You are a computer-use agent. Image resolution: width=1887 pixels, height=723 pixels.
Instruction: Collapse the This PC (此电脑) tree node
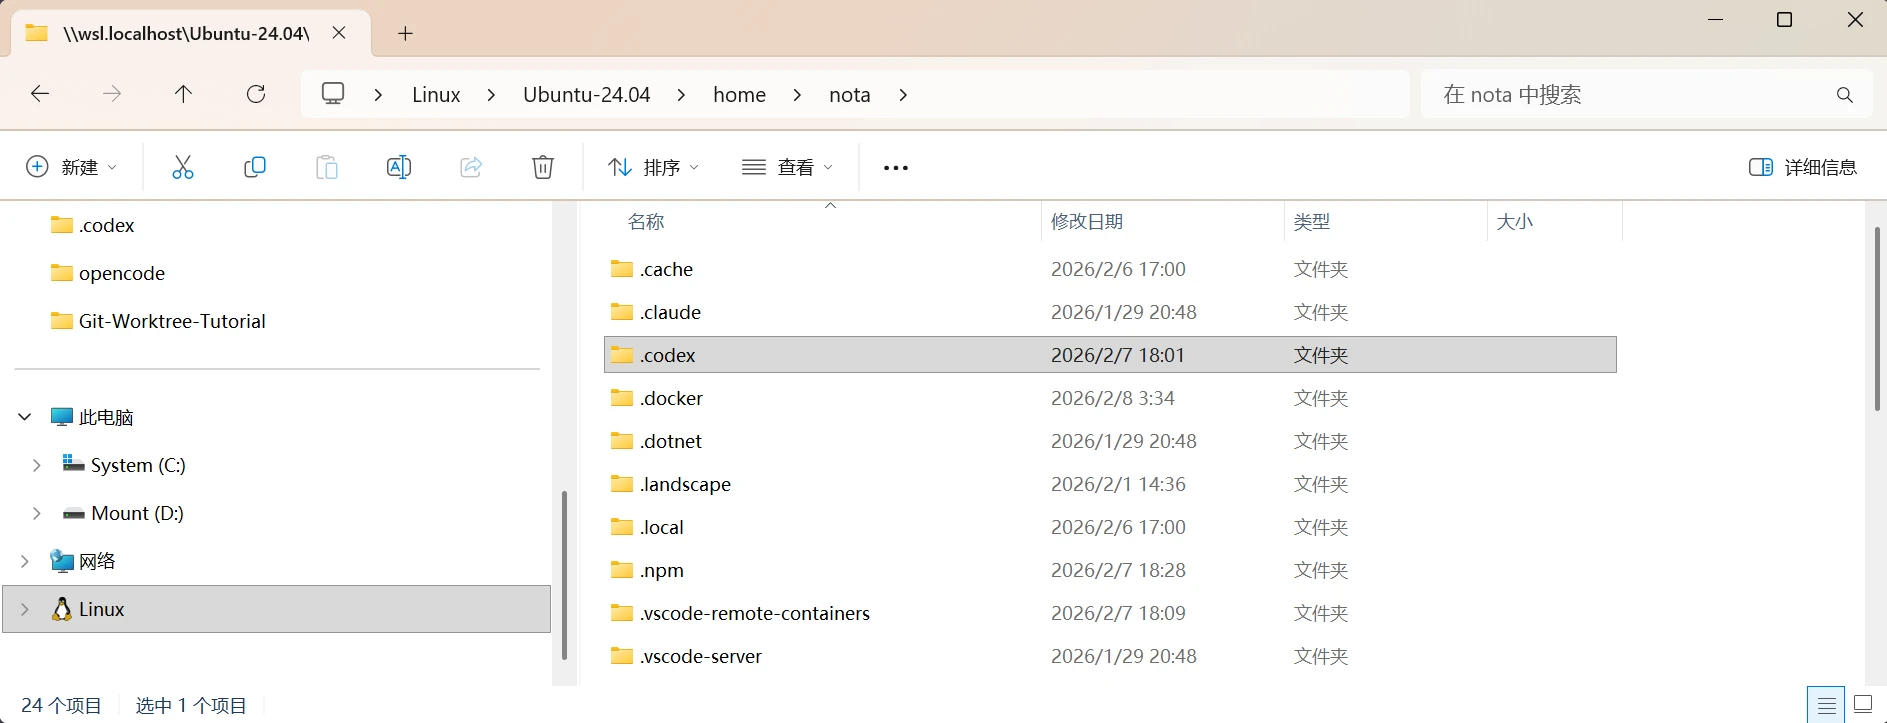point(25,417)
